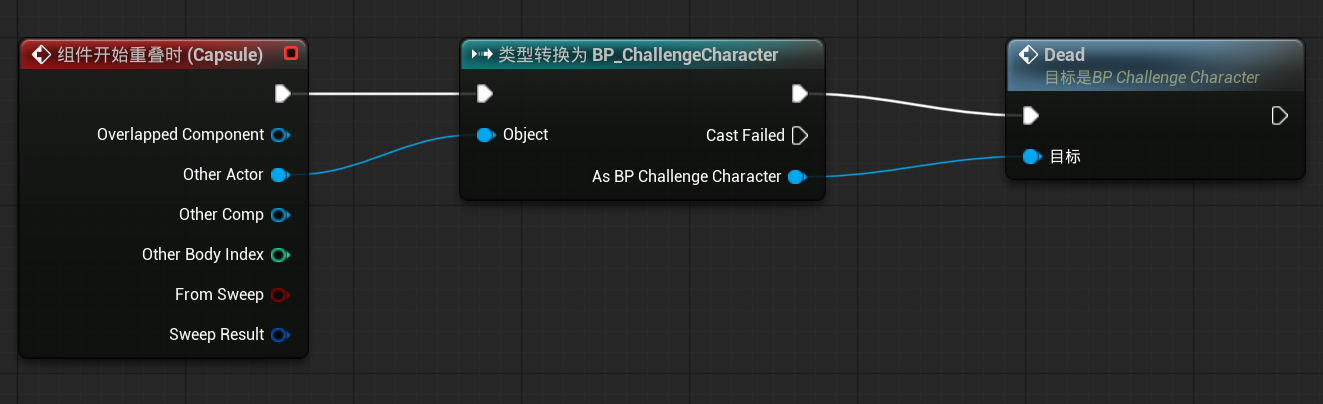Click the Dead node execution output pin
Viewport: 1323px width, 404px height.
(1279, 116)
